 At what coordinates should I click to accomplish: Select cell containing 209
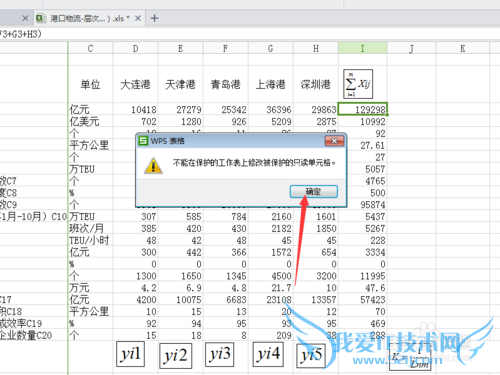pos(270,335)
